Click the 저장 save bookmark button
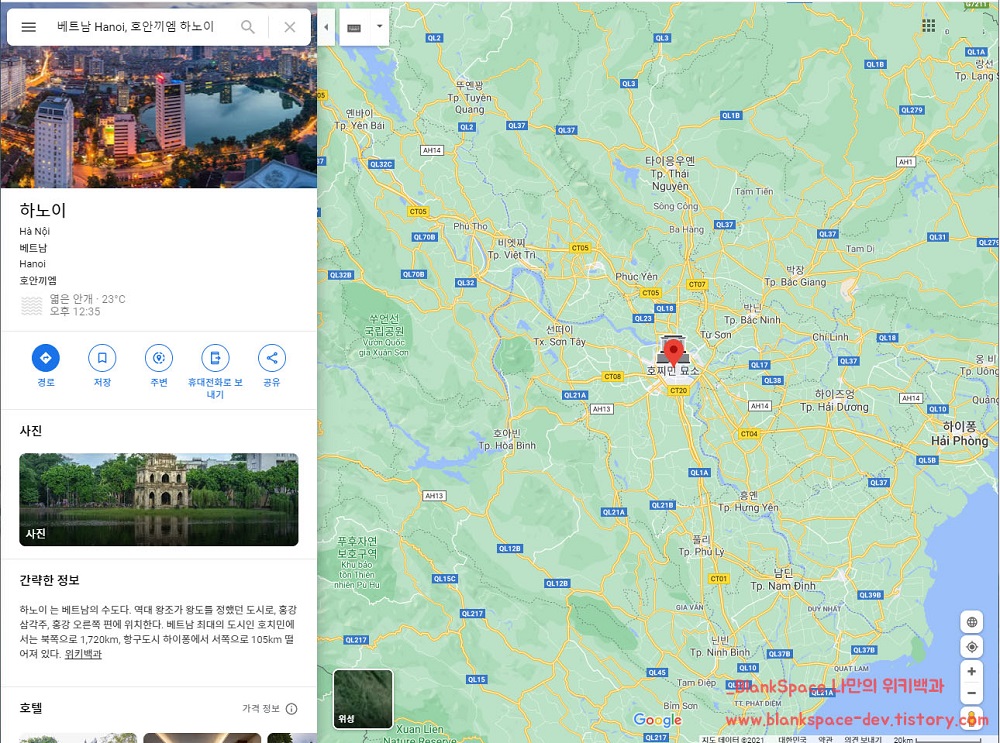Viewport: 1000px width, 743px height. (102, 366)
